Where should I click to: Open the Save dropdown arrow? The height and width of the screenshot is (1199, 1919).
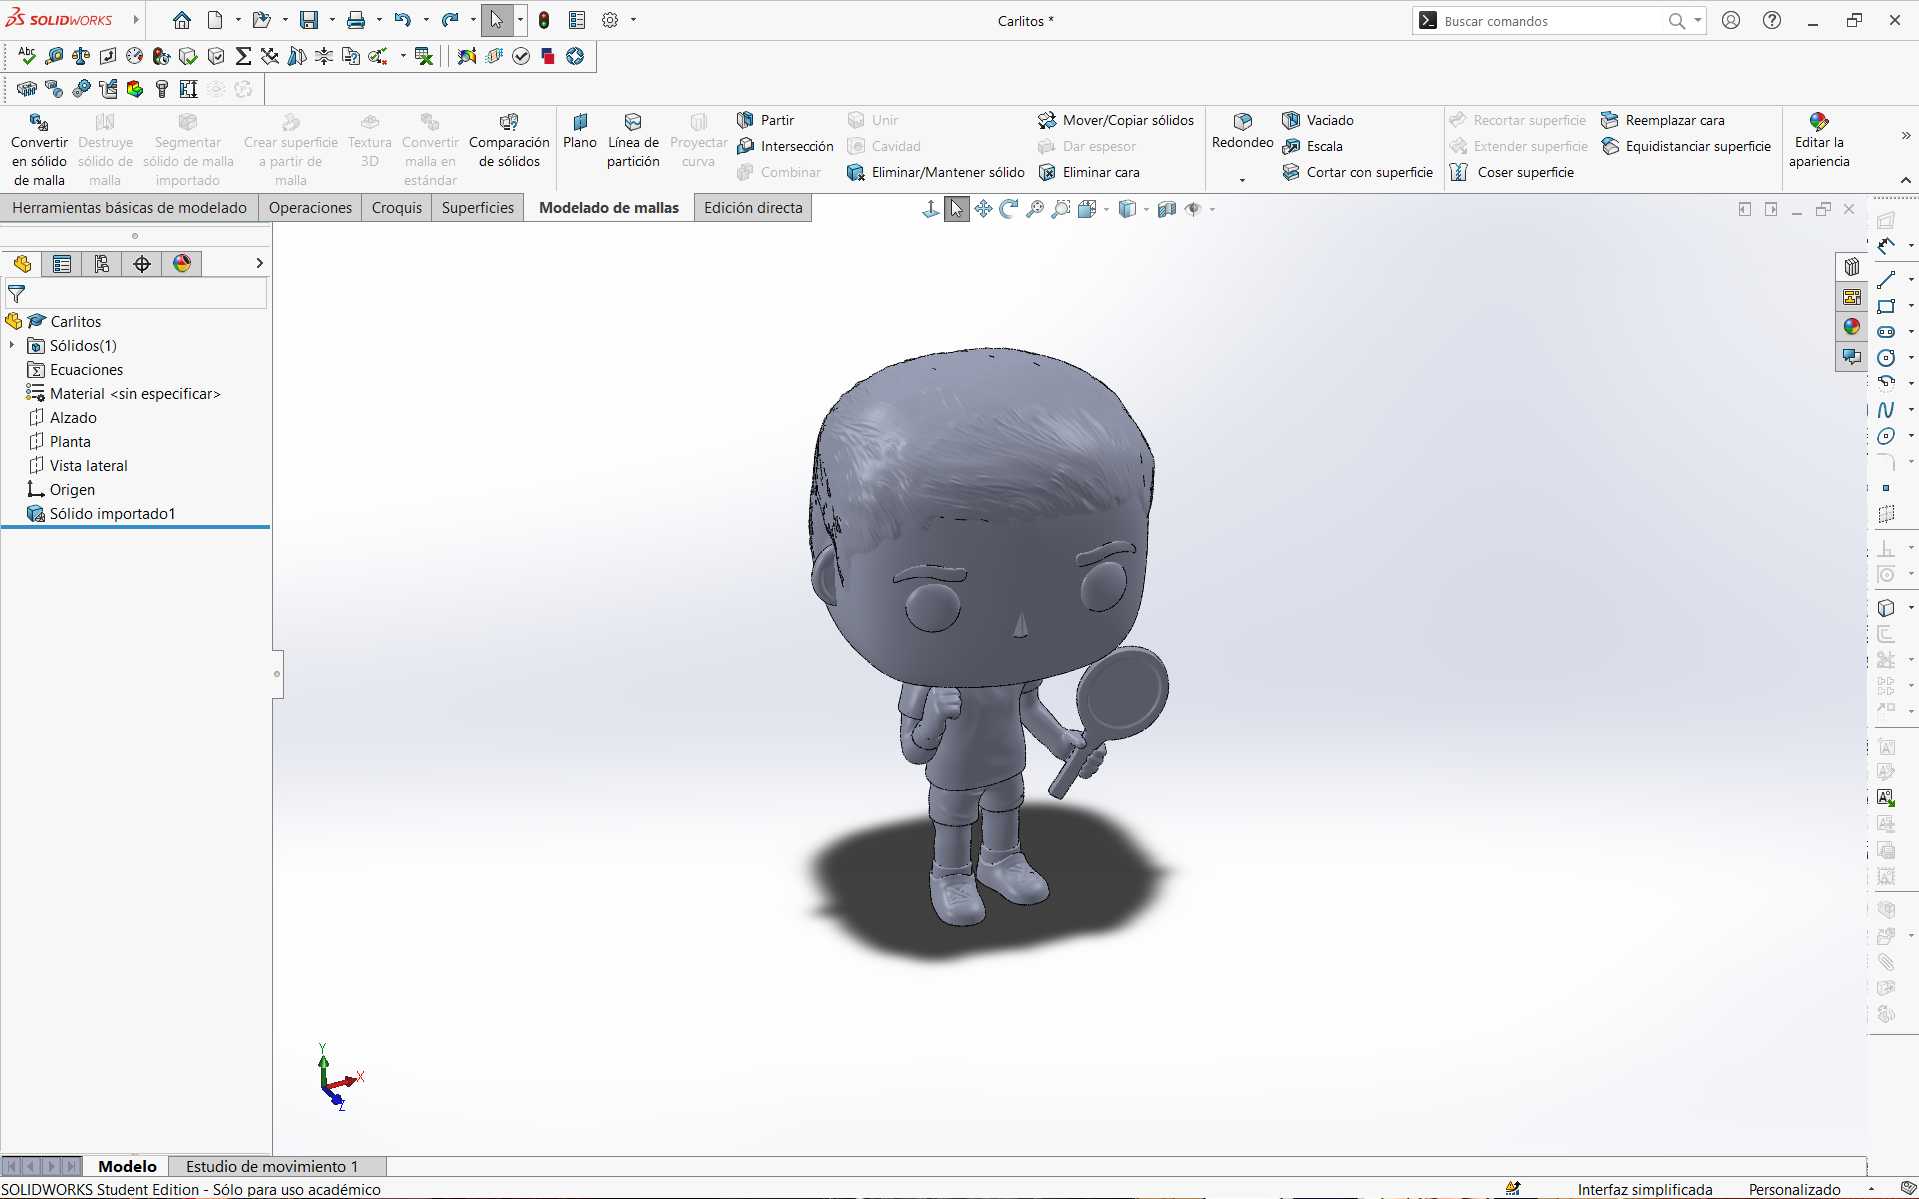[332, 20]
